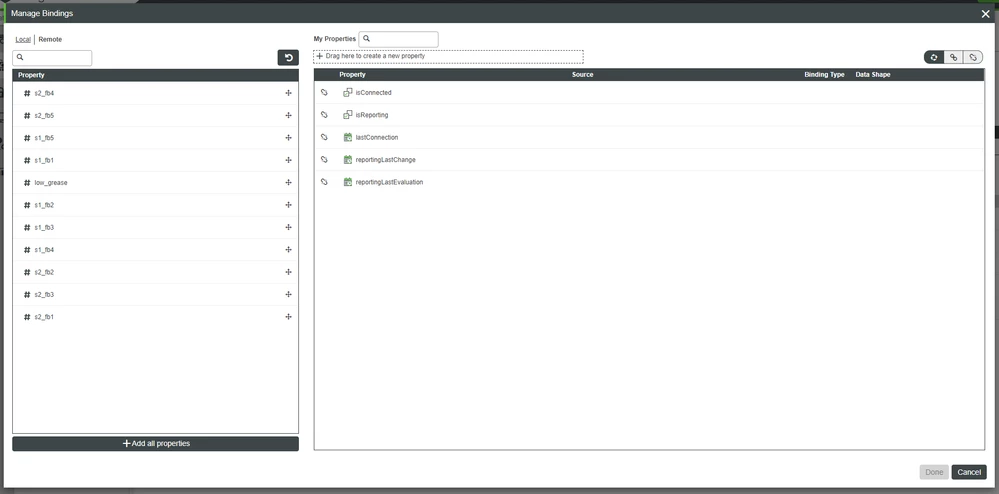Select the reportingLastEvaluation property name
This screenshot has height=494, width=999.
point(389,182)
